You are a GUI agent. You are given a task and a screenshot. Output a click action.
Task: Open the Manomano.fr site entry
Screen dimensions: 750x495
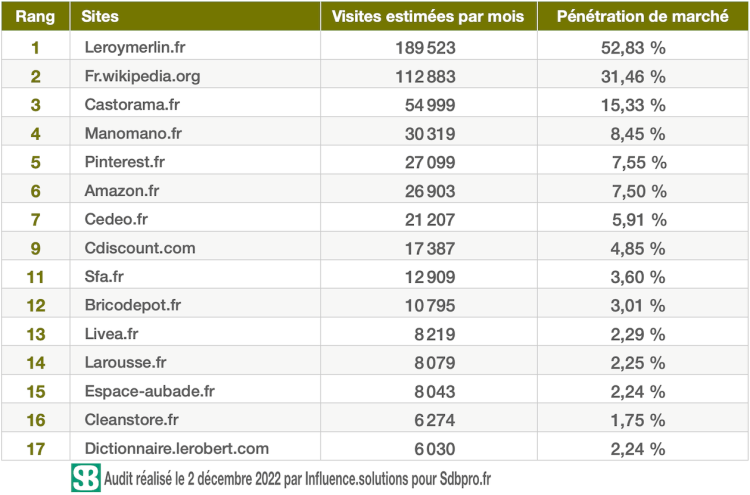tap(133, 133)
